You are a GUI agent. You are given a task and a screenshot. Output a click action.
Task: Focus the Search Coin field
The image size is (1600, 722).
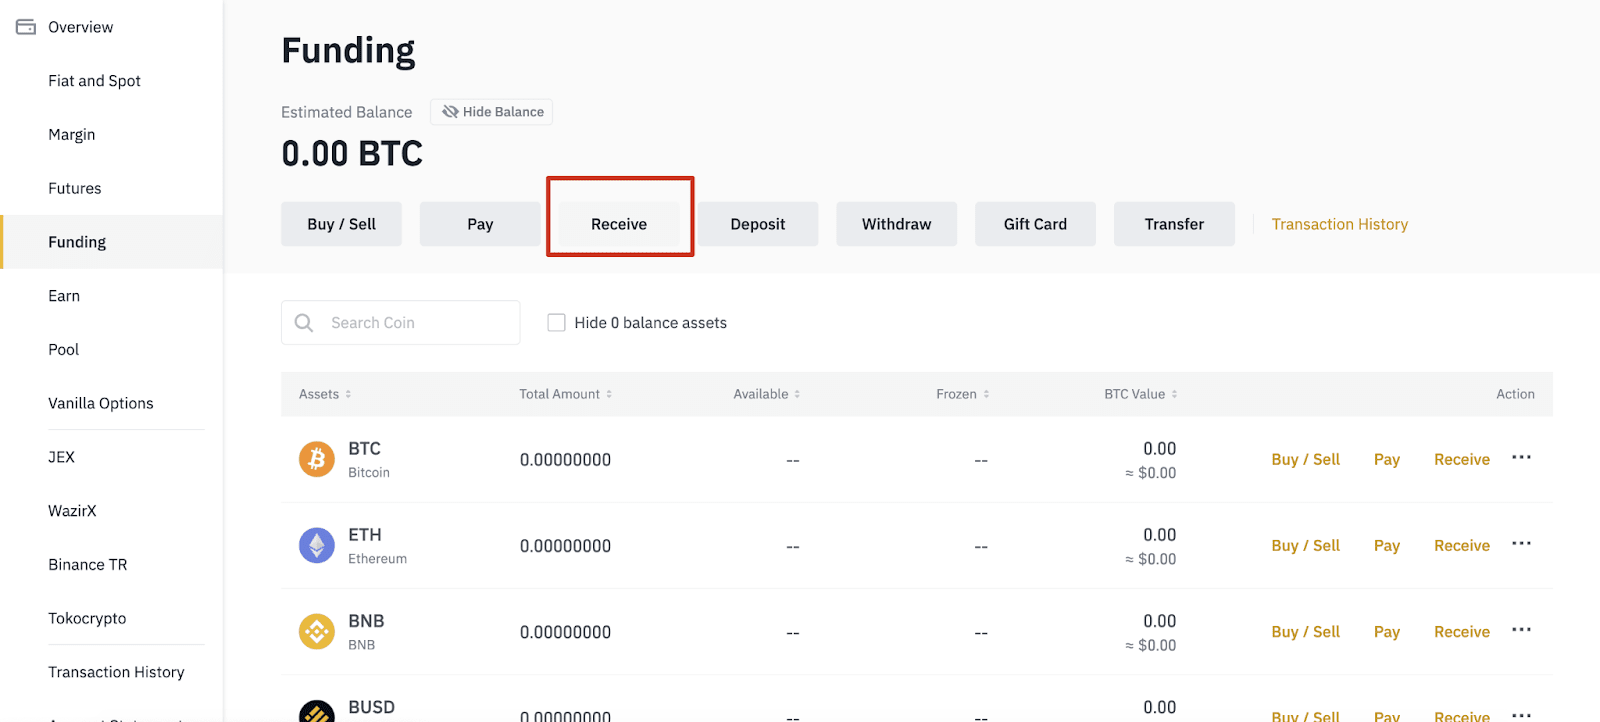(x=400, y=322)
